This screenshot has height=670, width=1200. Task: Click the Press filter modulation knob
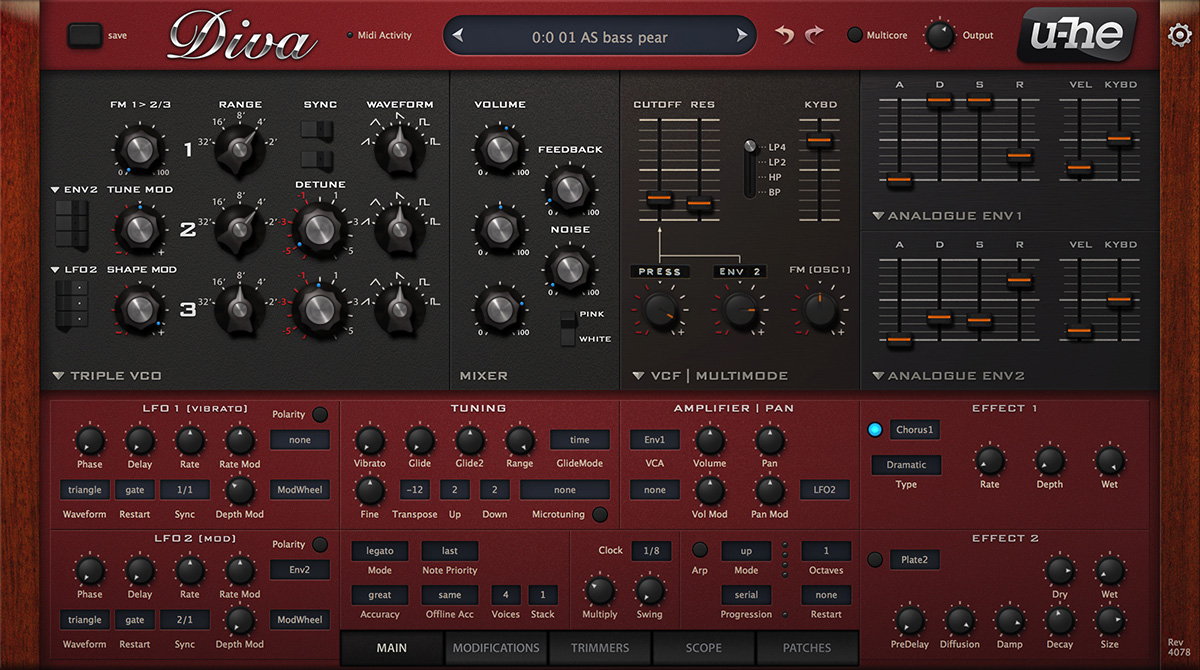658,309
